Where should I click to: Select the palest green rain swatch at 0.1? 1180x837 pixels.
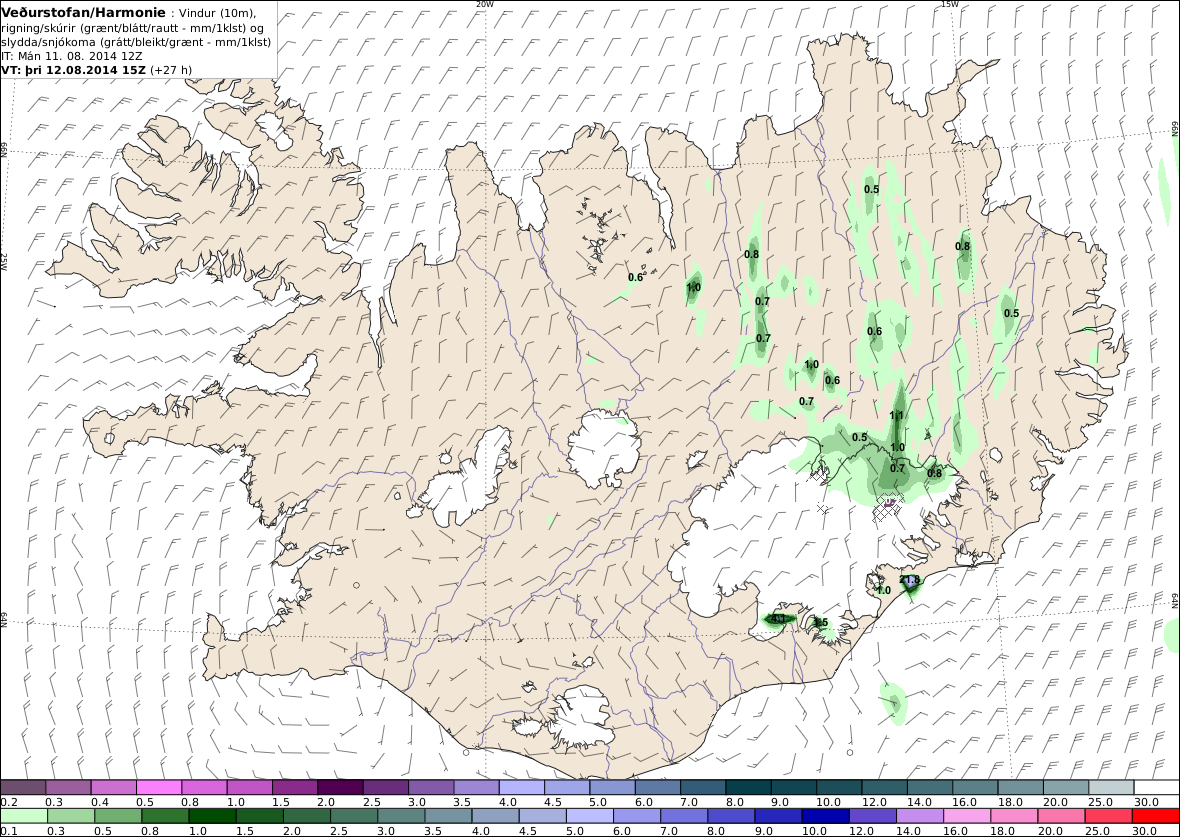pos(24,816)
